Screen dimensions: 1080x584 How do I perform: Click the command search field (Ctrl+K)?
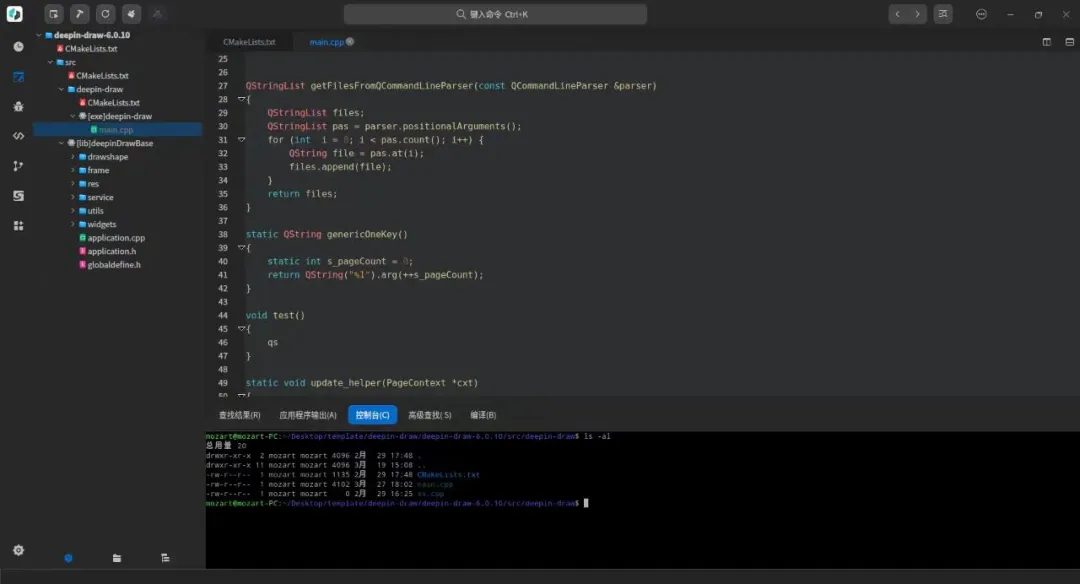click(x=495, y=14)
